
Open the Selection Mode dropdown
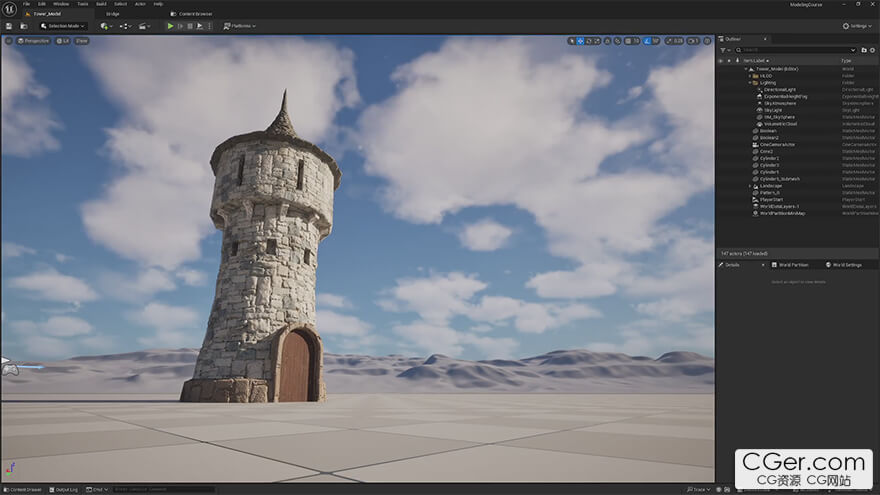[x=62, y=26]
